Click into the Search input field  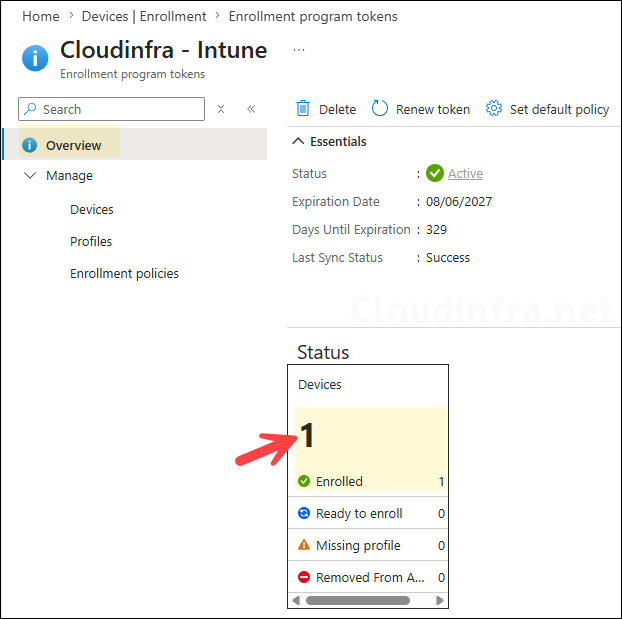click(111, 109)
